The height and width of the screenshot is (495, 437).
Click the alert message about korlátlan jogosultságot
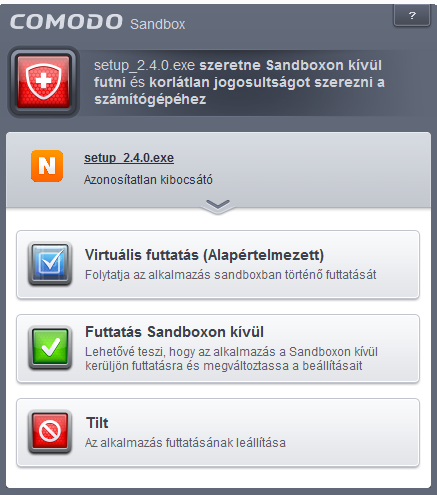coord(239,82)
